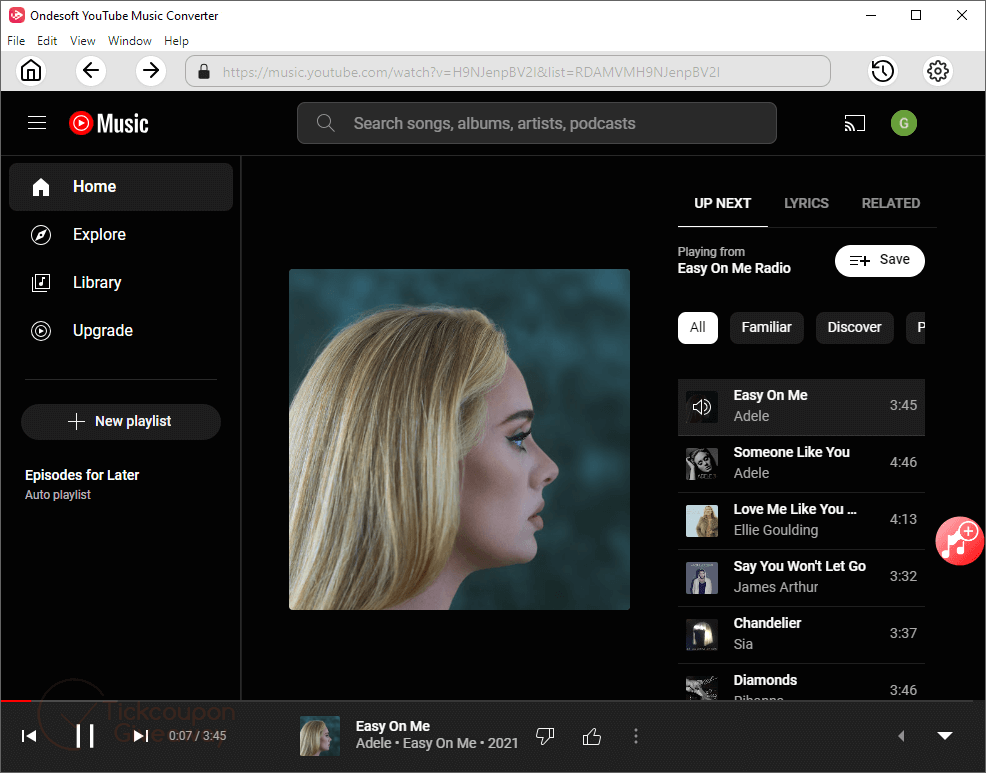Click the speaker icon on Easy On Me row
The image size is (986, 773).
click(702, 407)
